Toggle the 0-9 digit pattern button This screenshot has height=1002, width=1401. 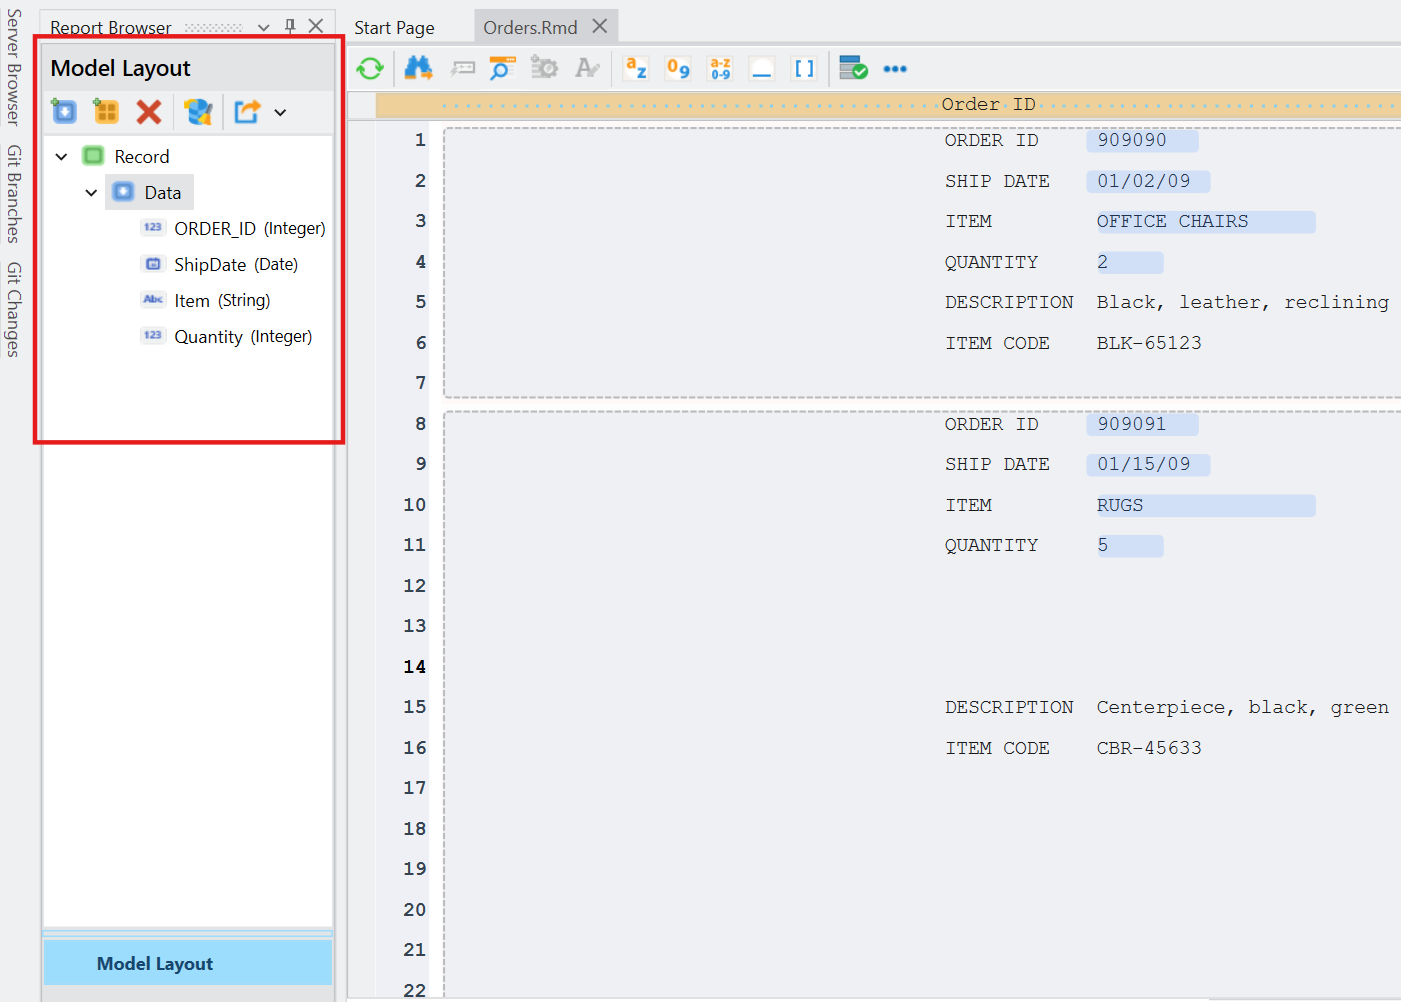(x=678, y=68)
